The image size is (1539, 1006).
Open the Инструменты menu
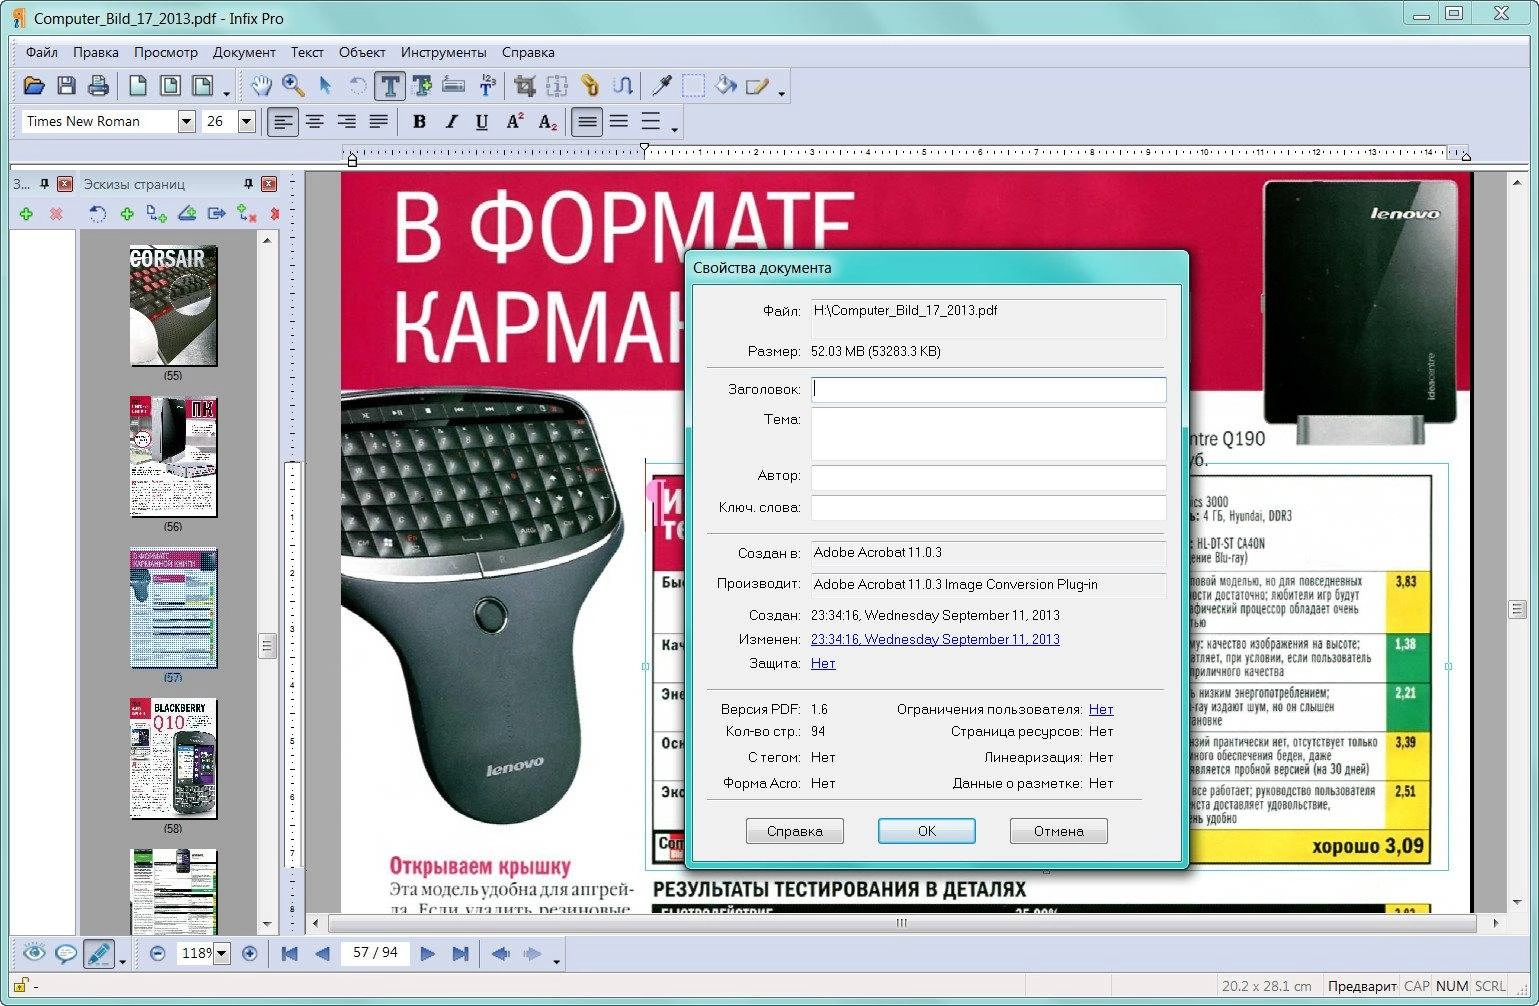tap(444, 52)
